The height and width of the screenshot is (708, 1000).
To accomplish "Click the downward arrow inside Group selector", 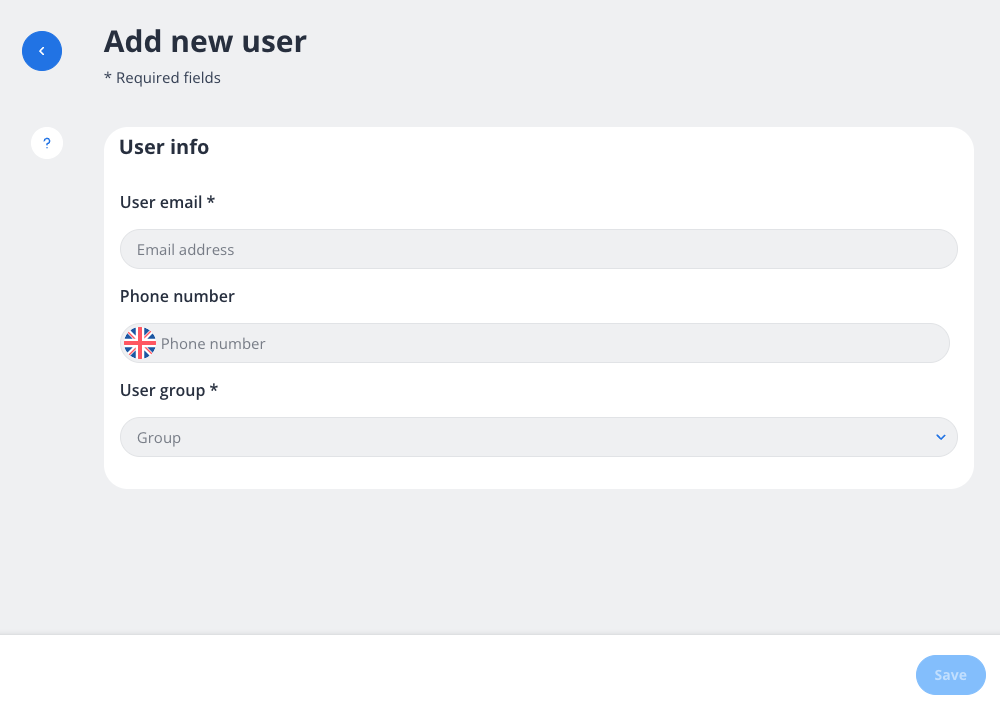I will pos(940,437).
